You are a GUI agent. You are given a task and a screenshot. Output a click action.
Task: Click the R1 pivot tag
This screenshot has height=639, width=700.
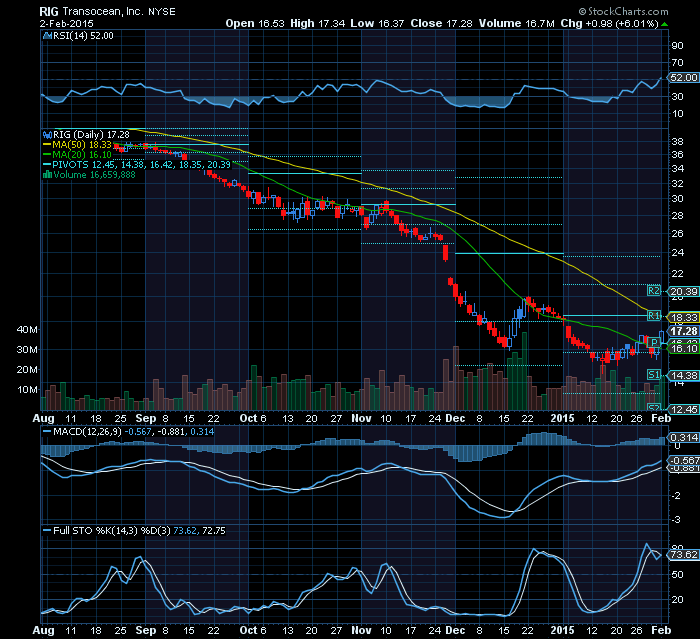[x=654, y=316]
